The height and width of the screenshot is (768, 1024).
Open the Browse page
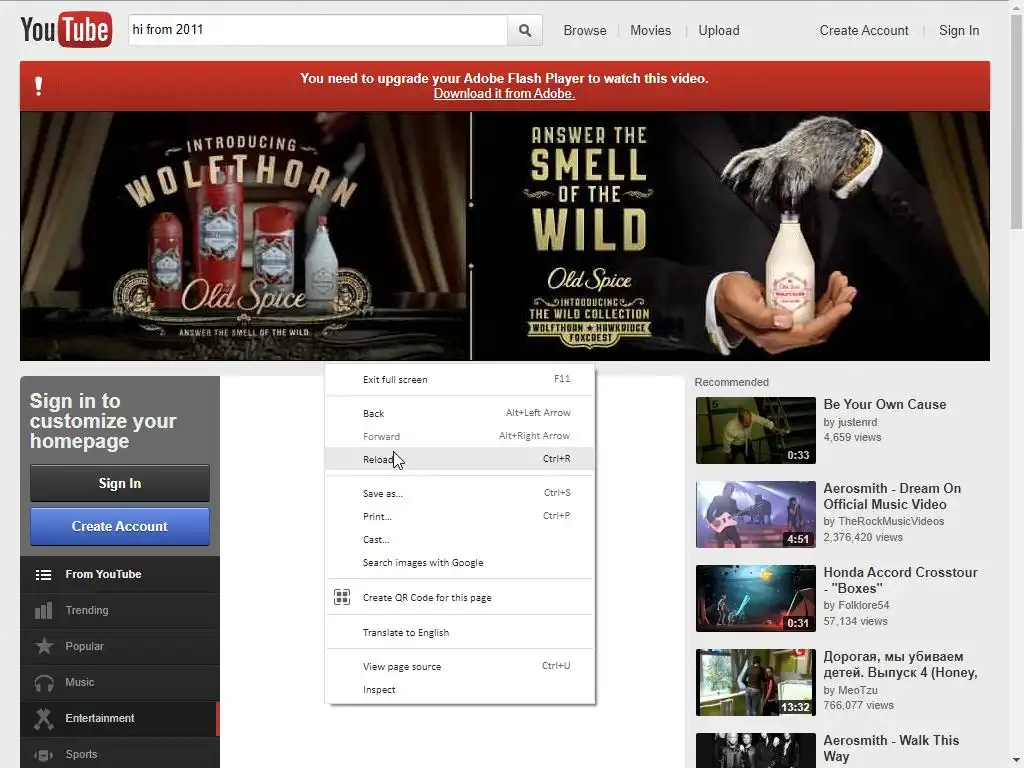pyautogui.click(x=584, y=31)
